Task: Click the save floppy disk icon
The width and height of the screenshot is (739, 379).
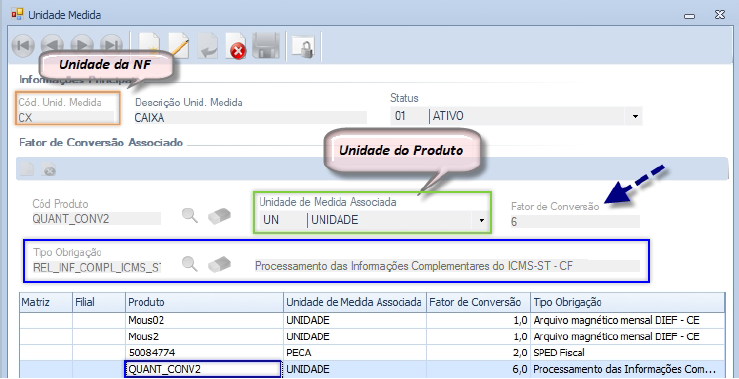Action: [266, 46]
